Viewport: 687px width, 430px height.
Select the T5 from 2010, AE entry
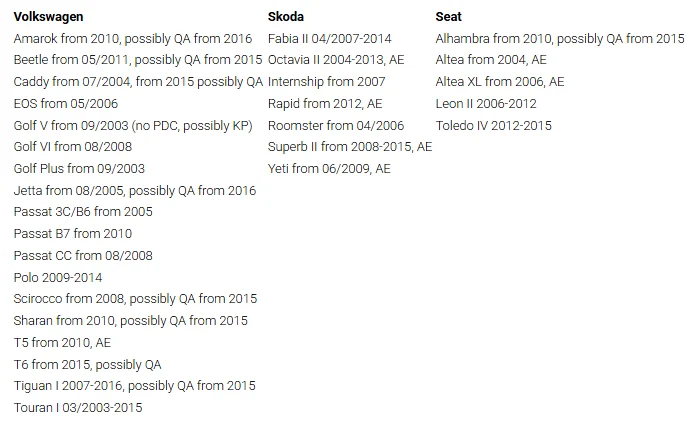[62, 342]
